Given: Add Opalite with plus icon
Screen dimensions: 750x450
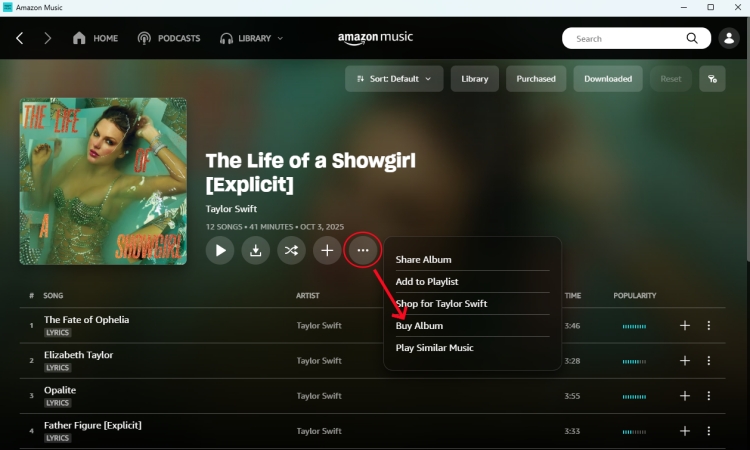Looking at the screenshot, I should click(685, 396).
